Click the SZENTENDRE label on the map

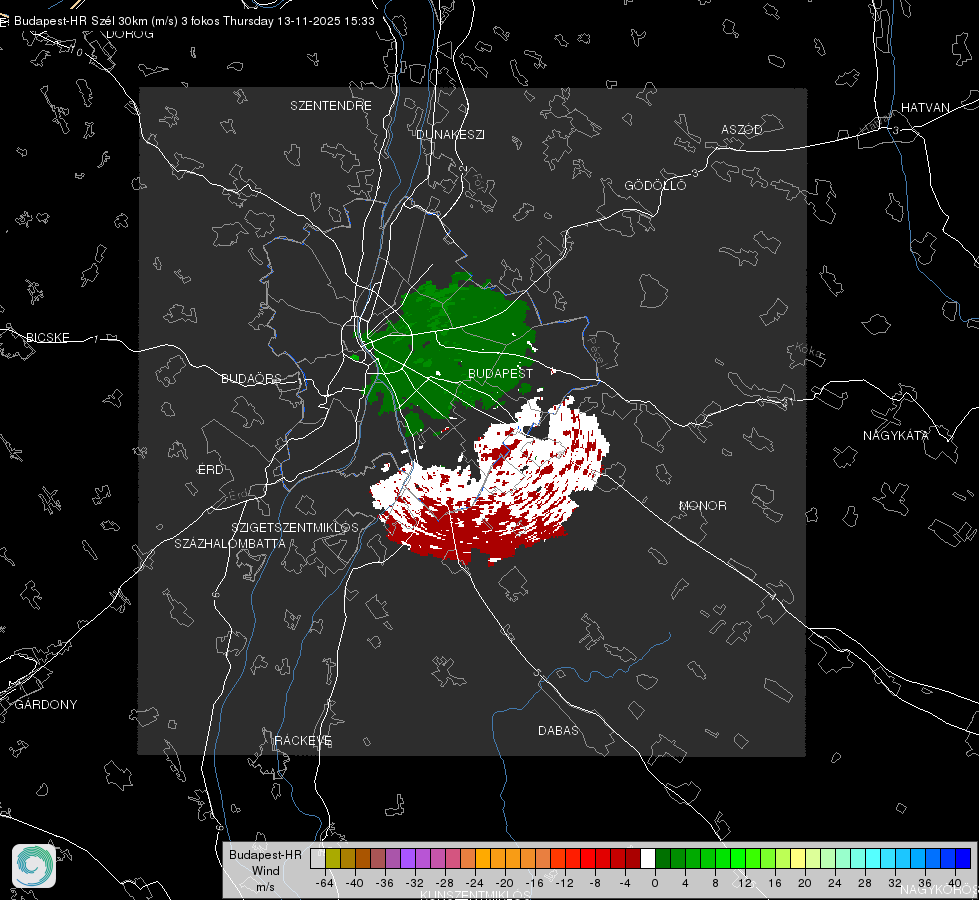[330, 106]
